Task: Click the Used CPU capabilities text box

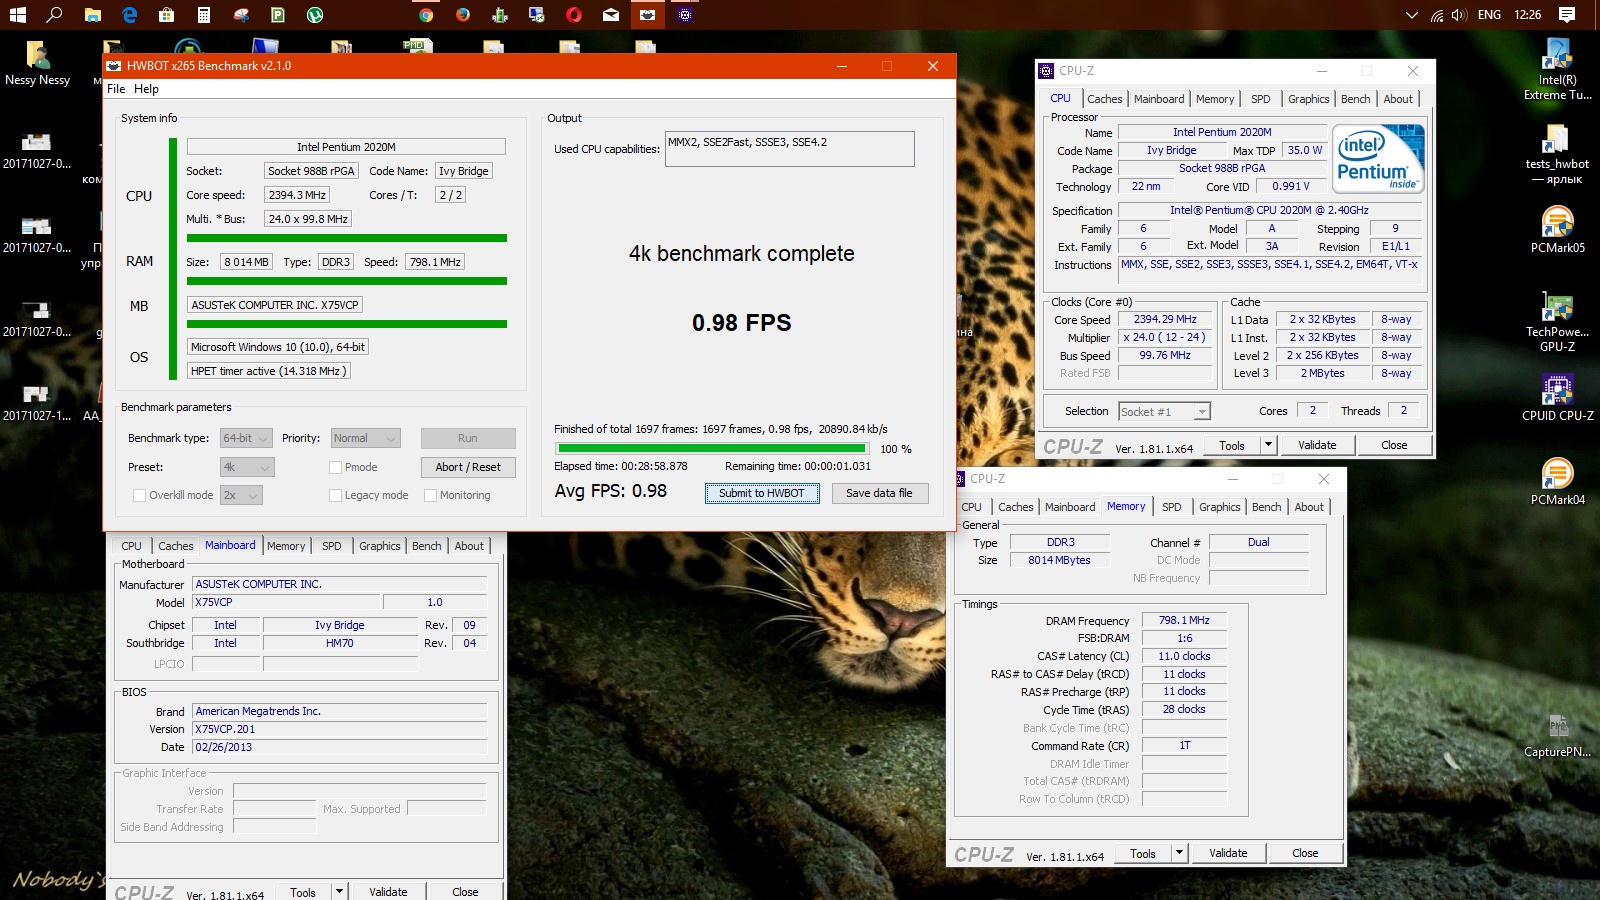Action: tap(789, 149)
